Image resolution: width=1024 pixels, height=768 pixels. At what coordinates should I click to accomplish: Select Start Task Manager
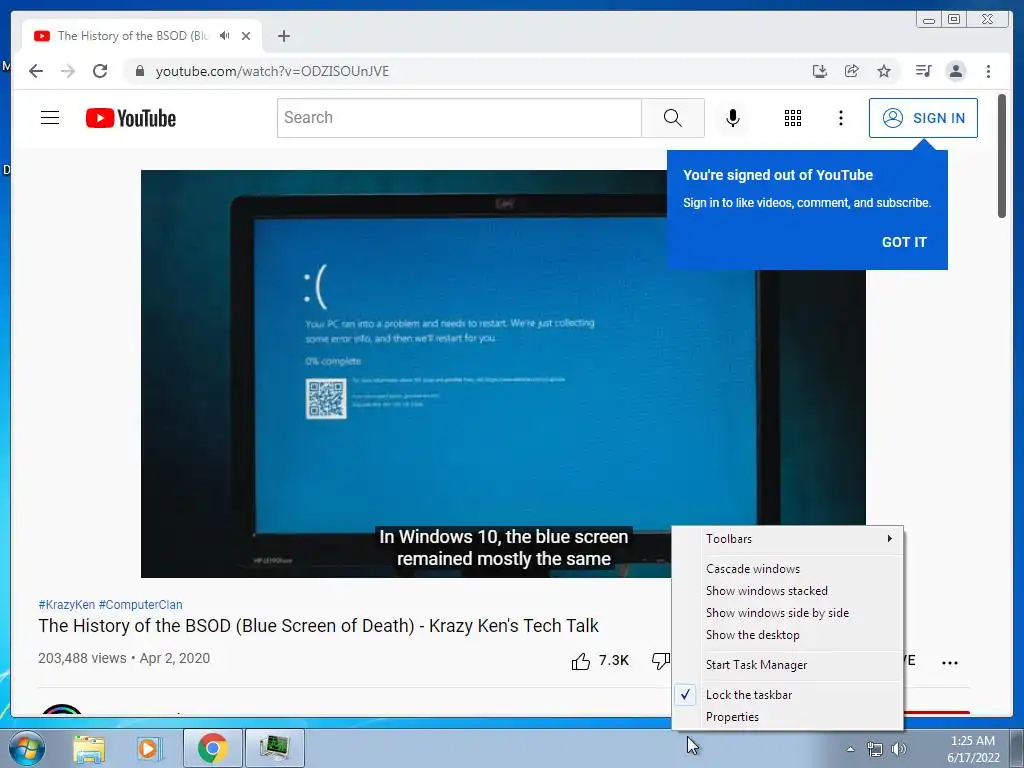point(788,665)
